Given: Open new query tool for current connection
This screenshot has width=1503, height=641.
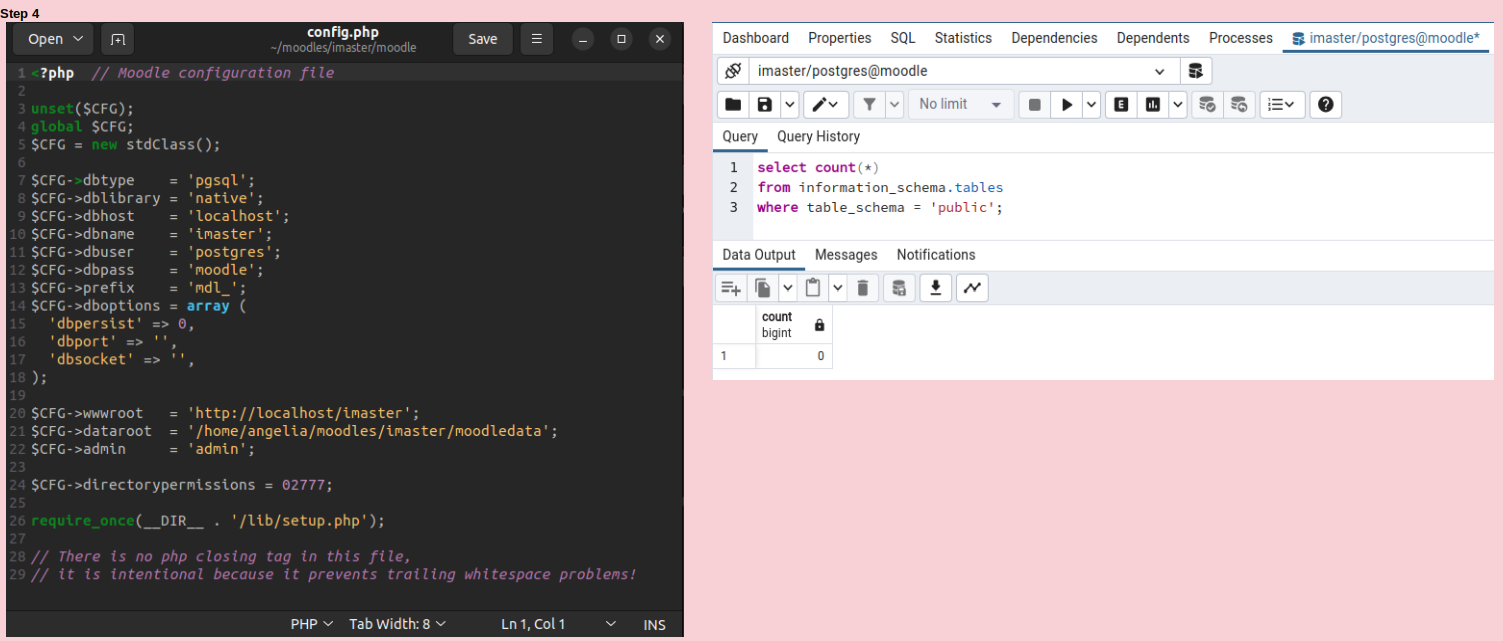Looking at the screenshot, I should coord(1195,71).
